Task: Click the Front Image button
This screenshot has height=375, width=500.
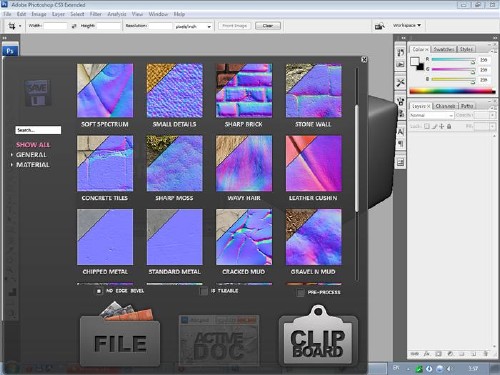Action: point(234,26)
